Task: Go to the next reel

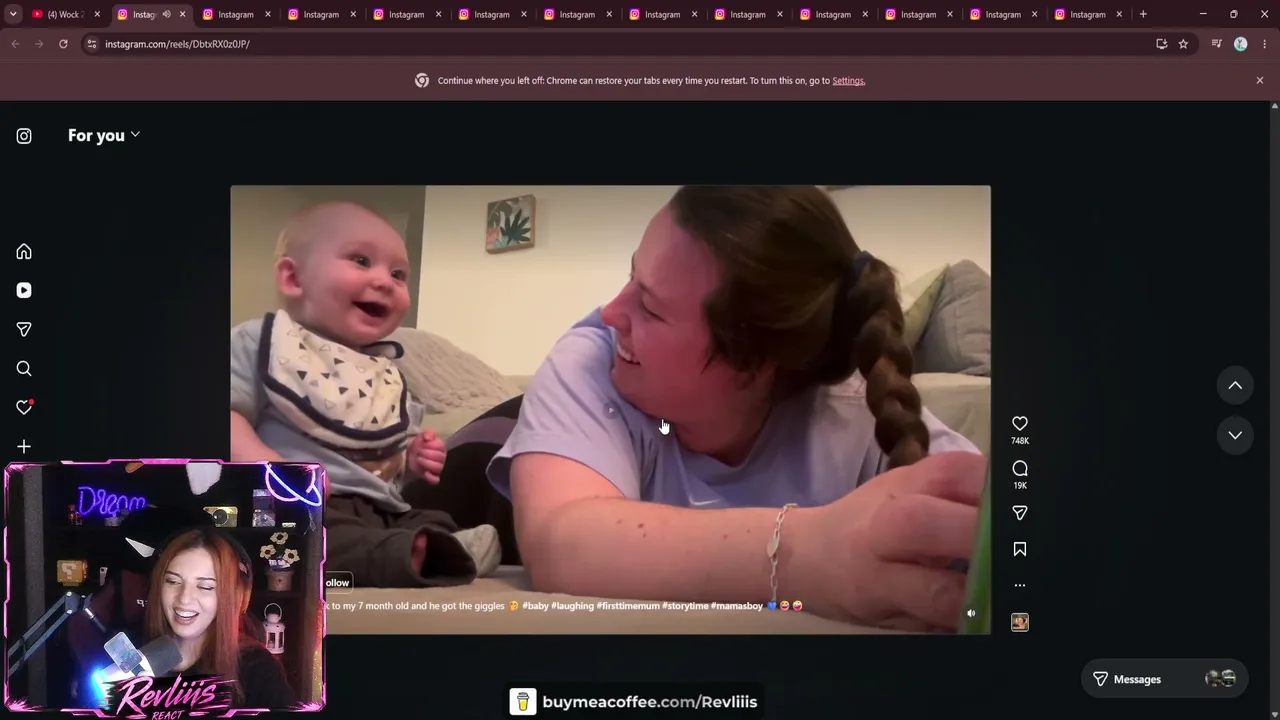Action: (1235, 435)
